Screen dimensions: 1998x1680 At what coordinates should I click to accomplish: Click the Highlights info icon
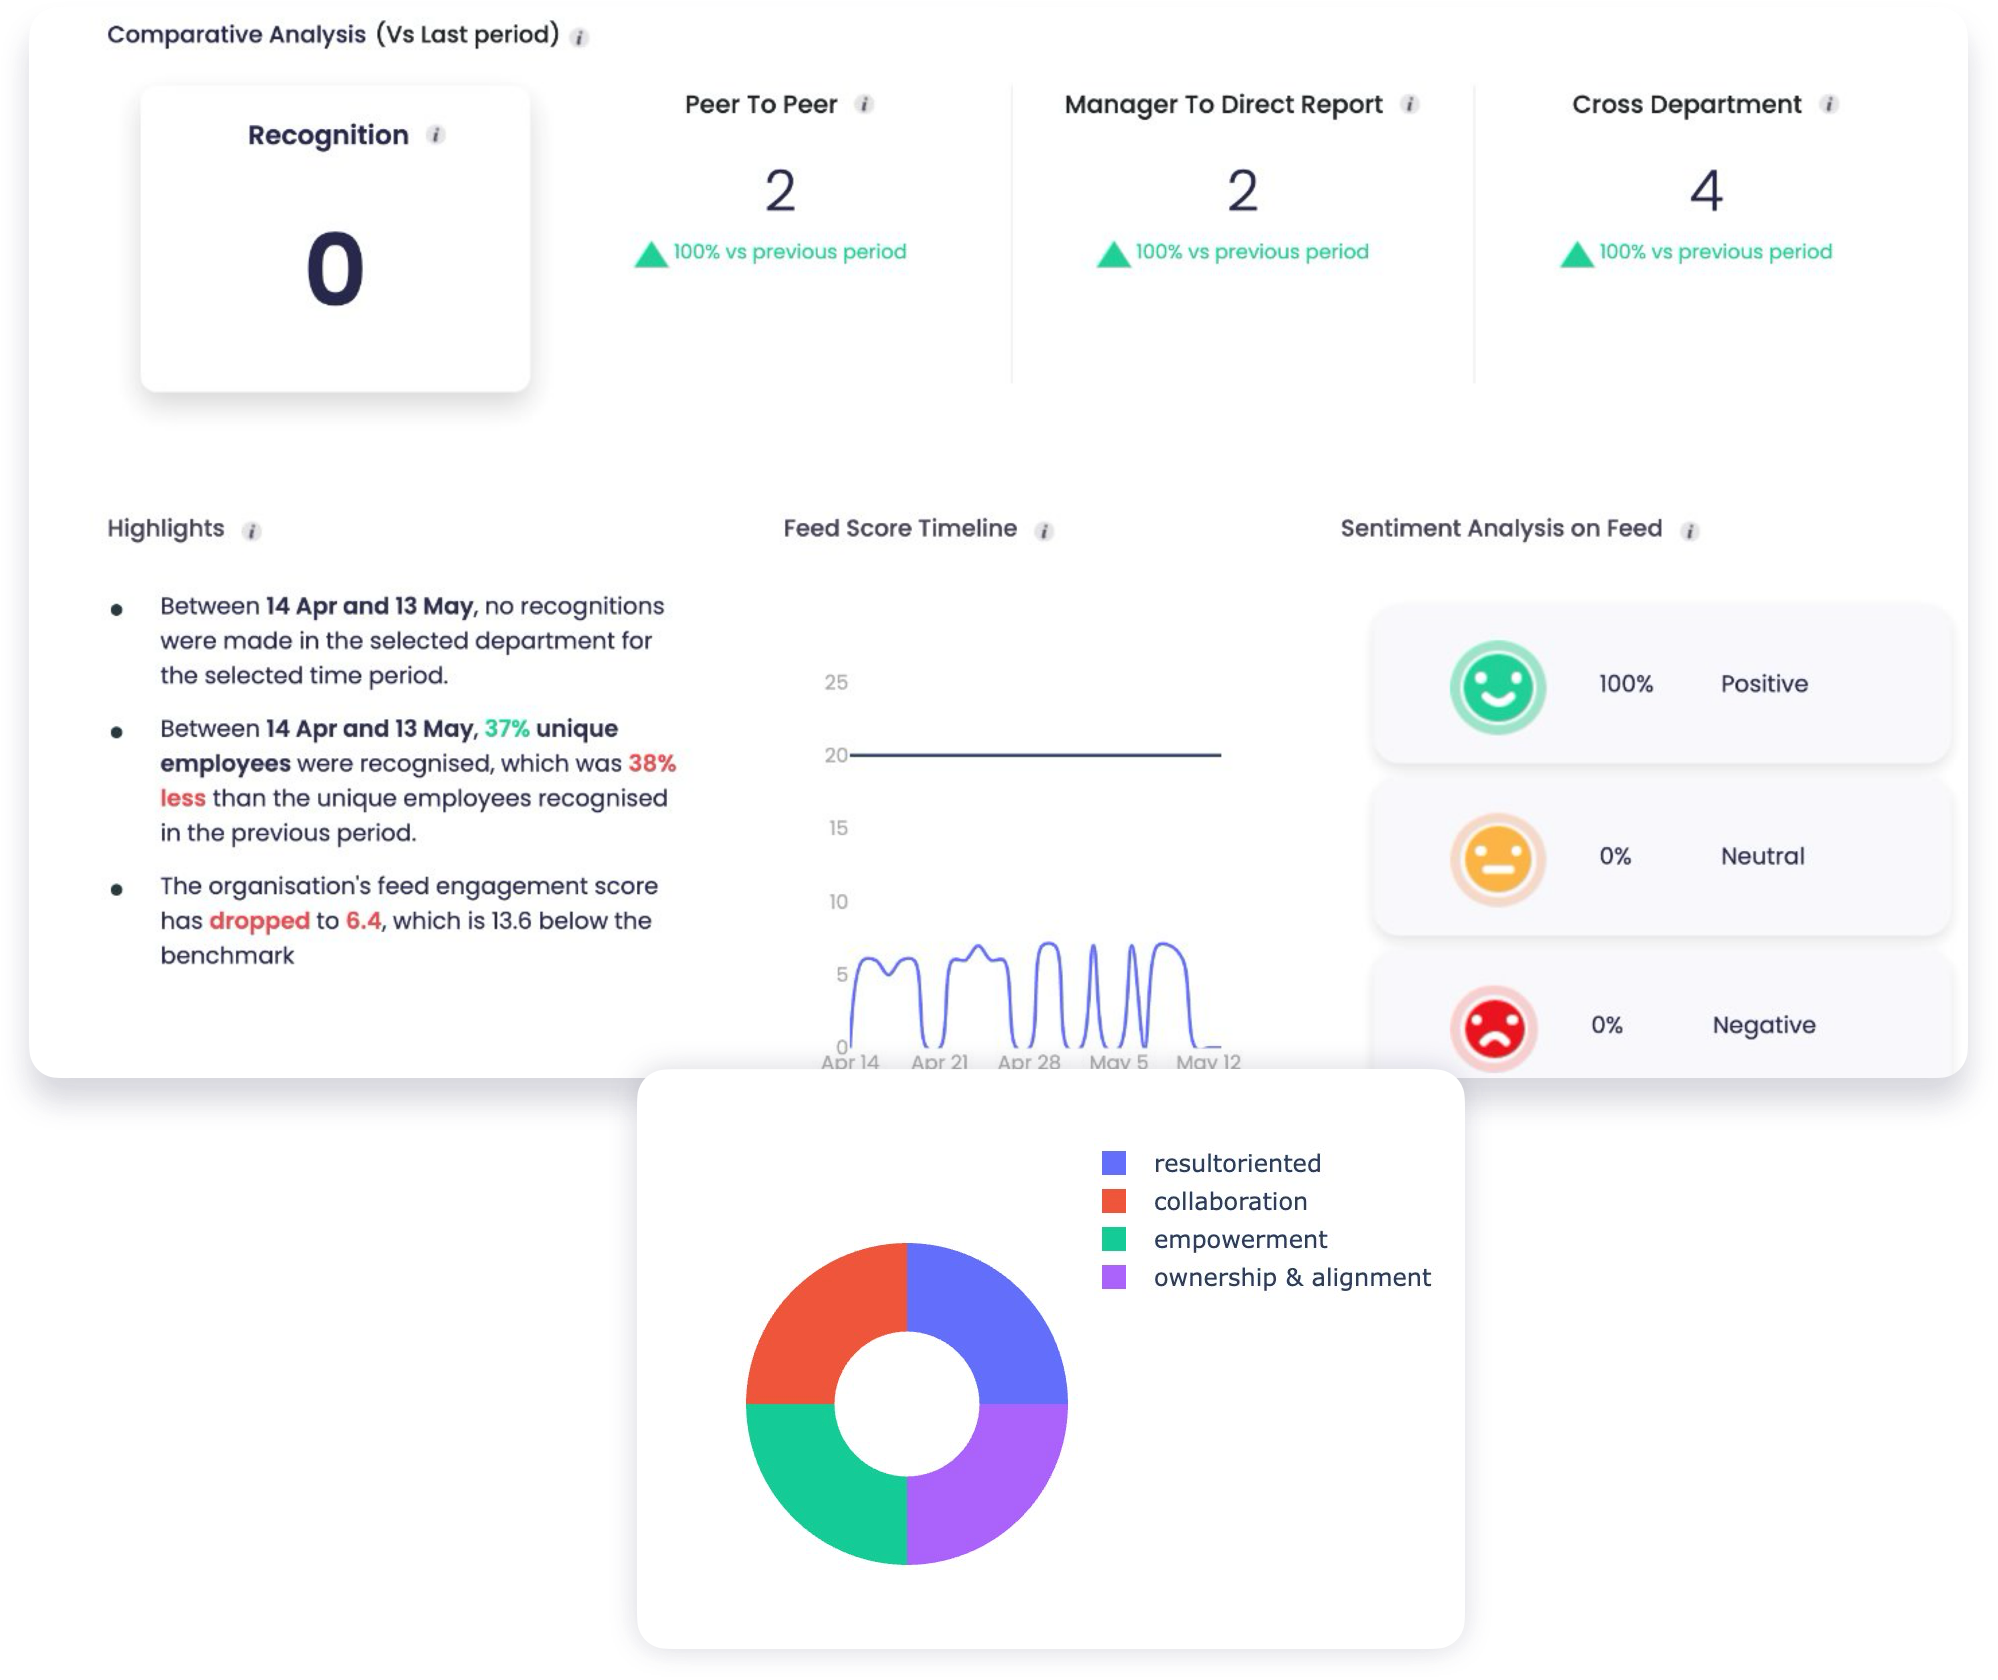pos(252,531)
